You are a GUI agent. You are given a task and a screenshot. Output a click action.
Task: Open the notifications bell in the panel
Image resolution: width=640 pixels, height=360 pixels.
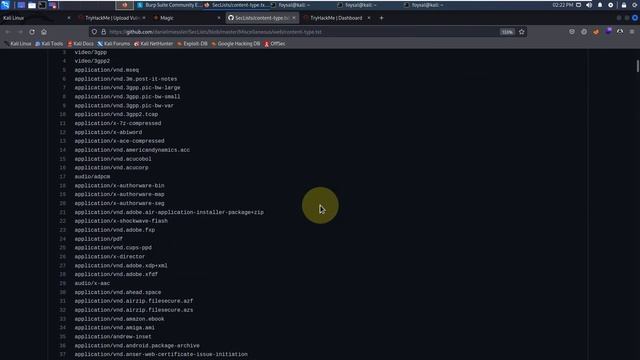(600, 5)
